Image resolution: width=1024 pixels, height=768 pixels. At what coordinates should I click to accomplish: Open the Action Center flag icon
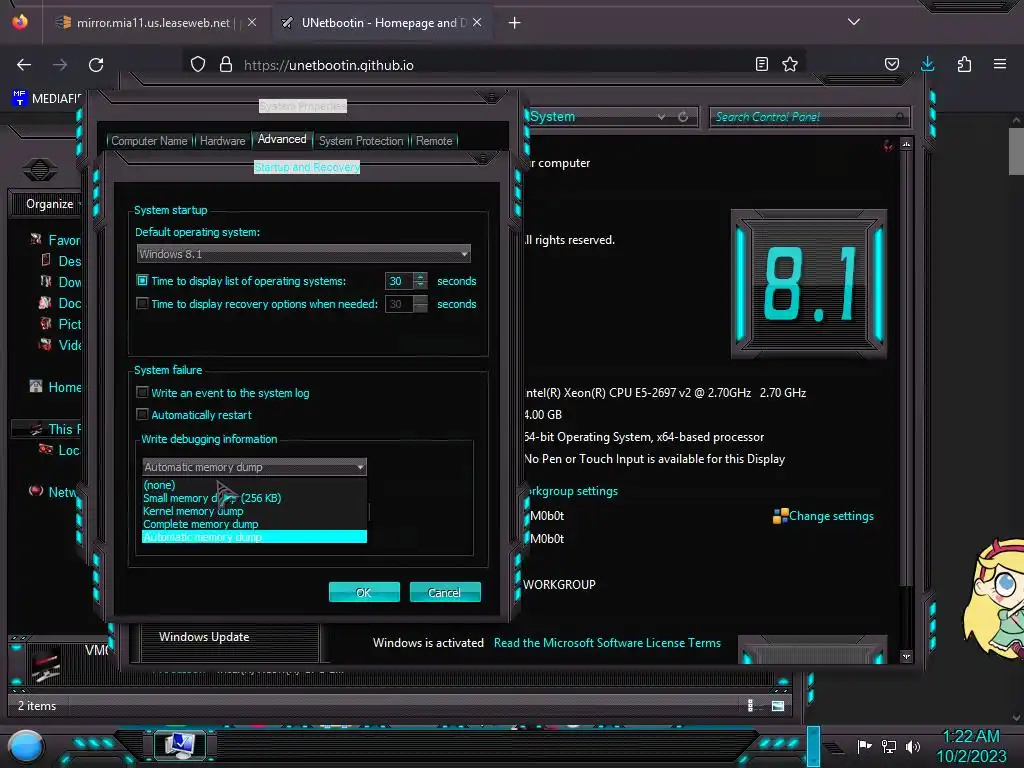pos(865,746)
